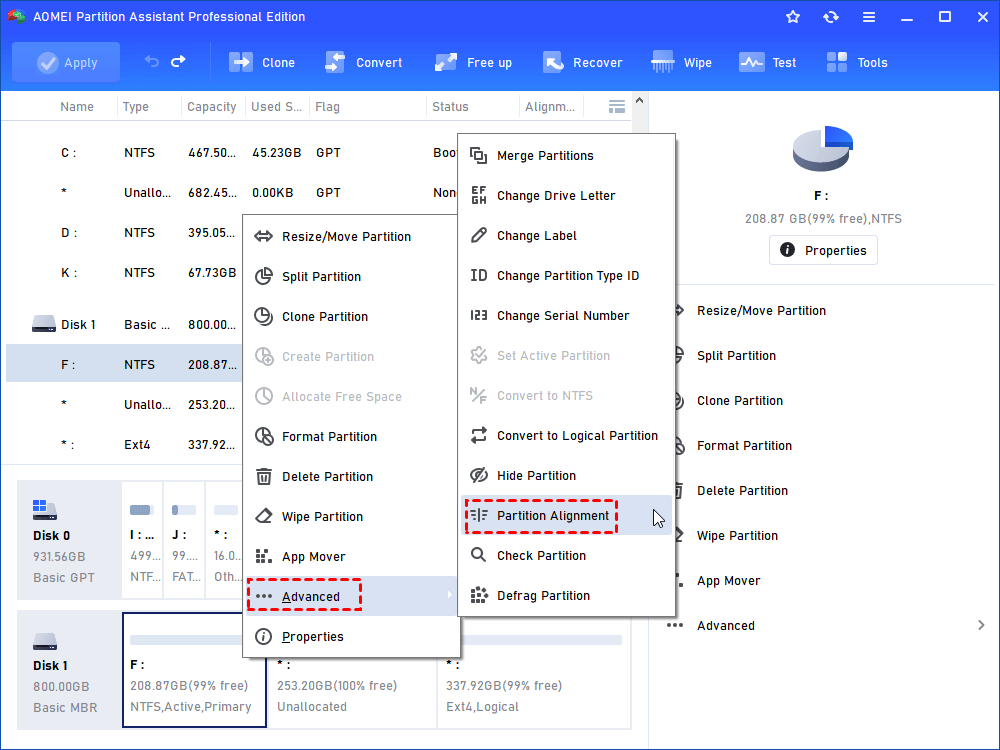Select Check Partition in the submenu
This screenshot has height=750, width=1000.
(x=541, y=556)
